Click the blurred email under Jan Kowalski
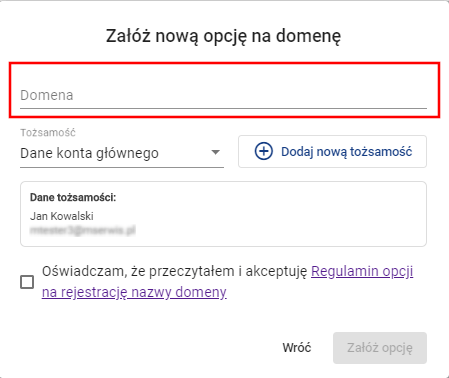Image resolution: width=449 pixels, height=378 pixels. [x=83, y=230]
